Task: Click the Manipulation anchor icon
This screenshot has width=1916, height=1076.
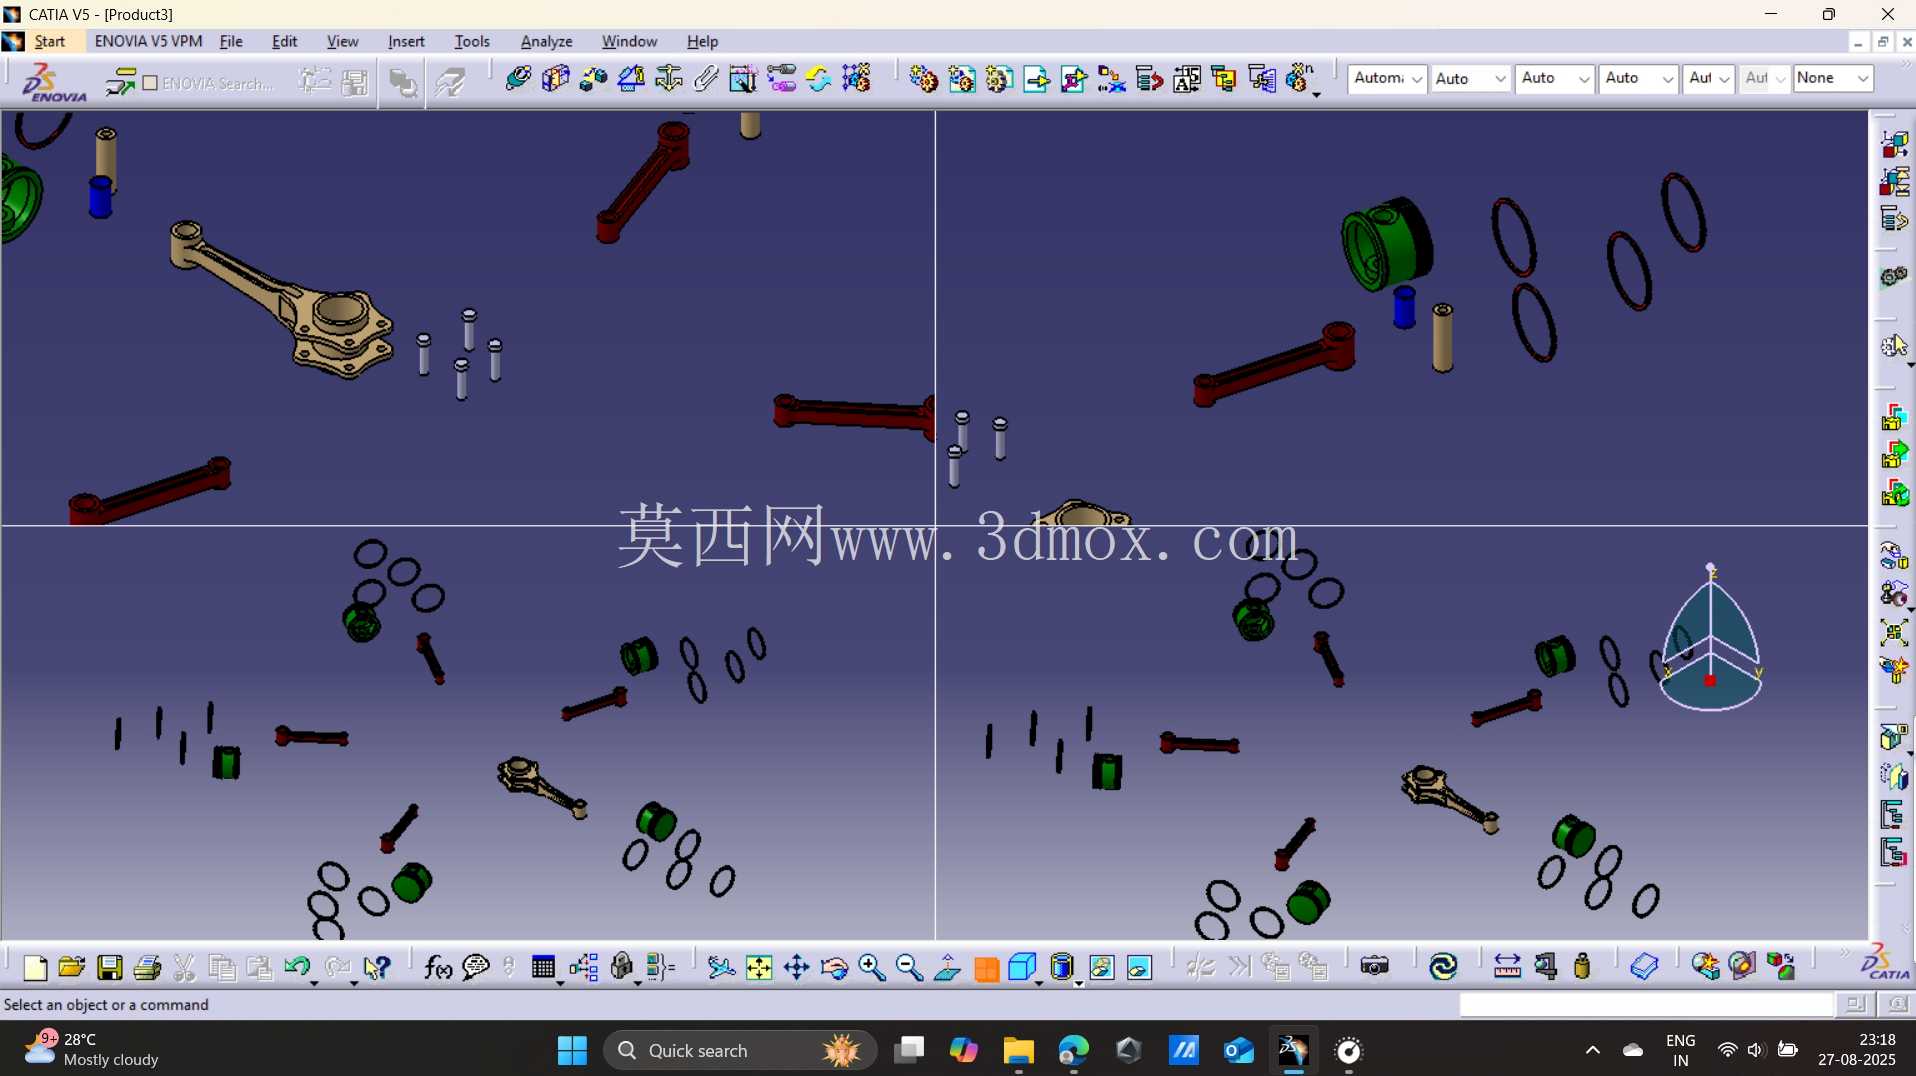Action: click(x=669, y=78)
